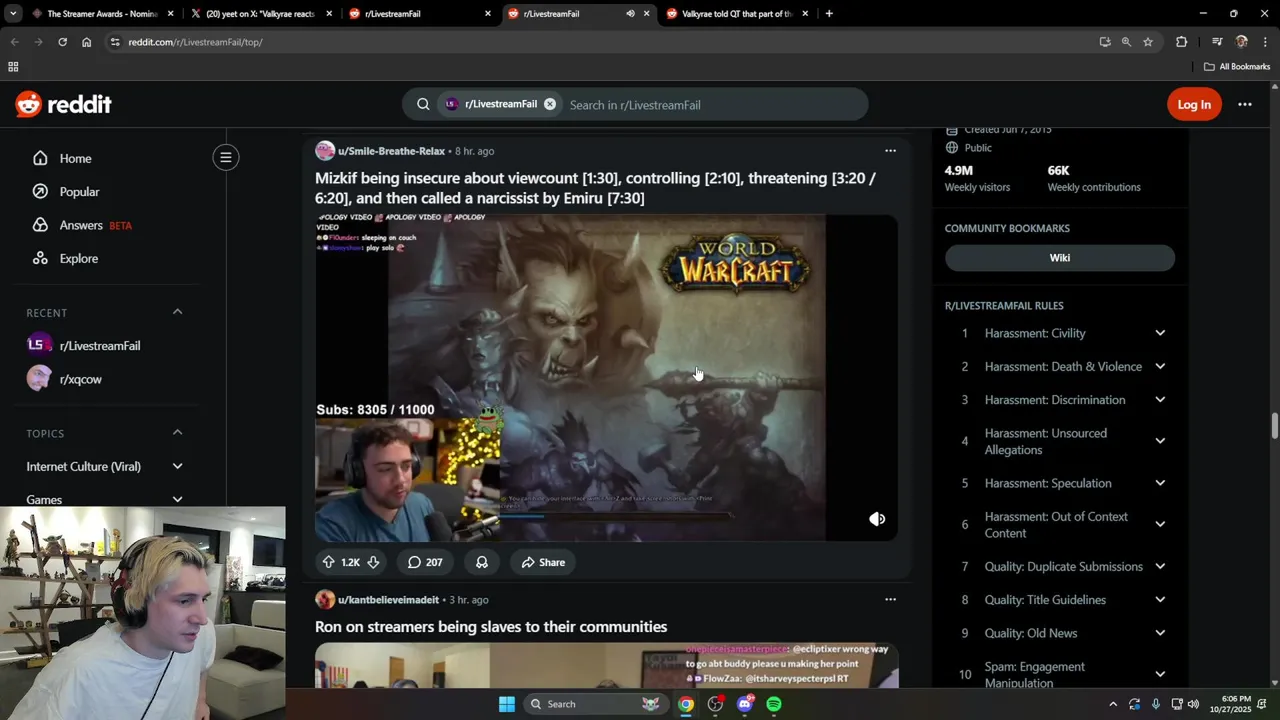The height and width of the screenshot is (720, 1280).
Task: Click the page vertical scrollbar thumb
Action: click(x=1274, y=426)
